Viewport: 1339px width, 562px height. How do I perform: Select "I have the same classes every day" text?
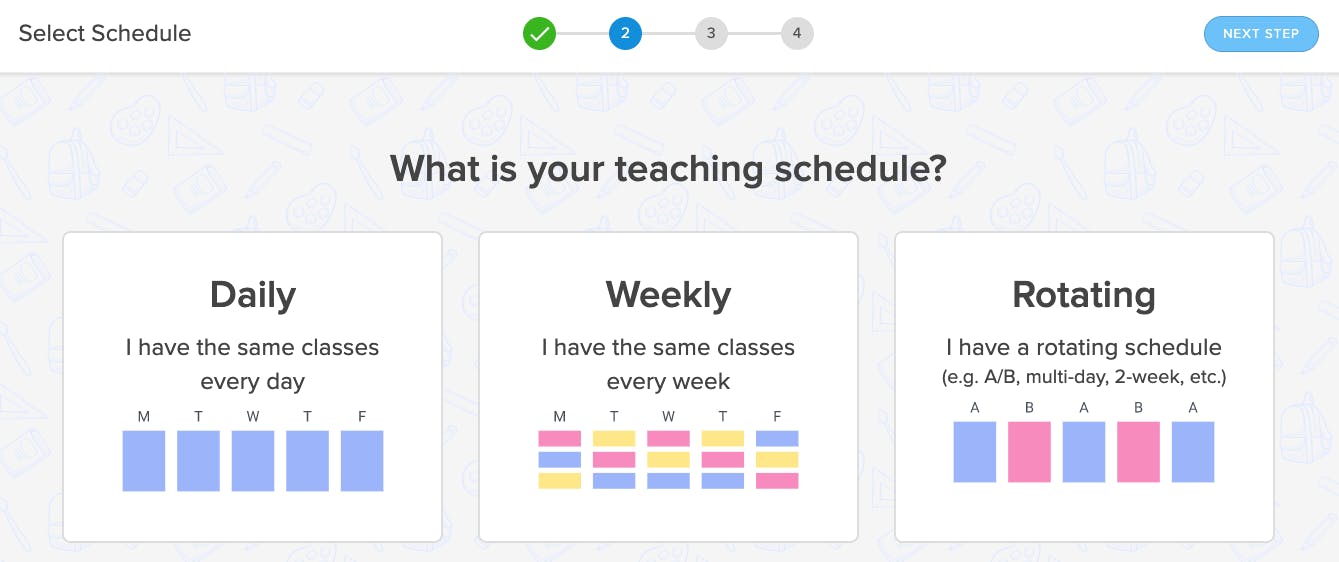coord(252,364)
